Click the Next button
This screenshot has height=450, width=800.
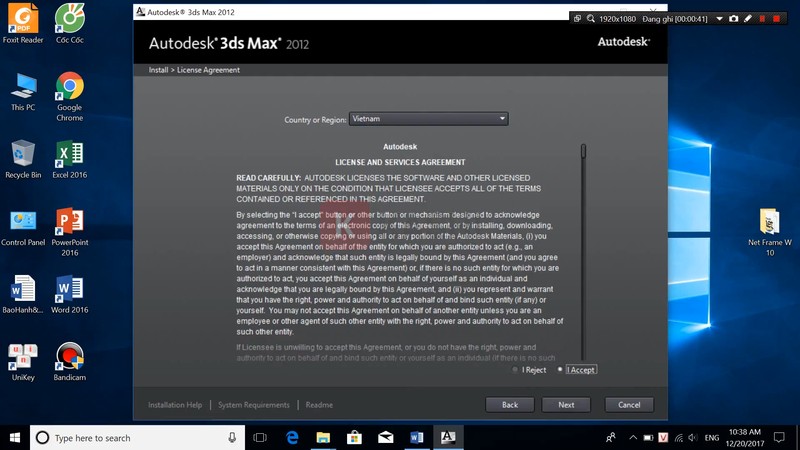click(566, 405)
